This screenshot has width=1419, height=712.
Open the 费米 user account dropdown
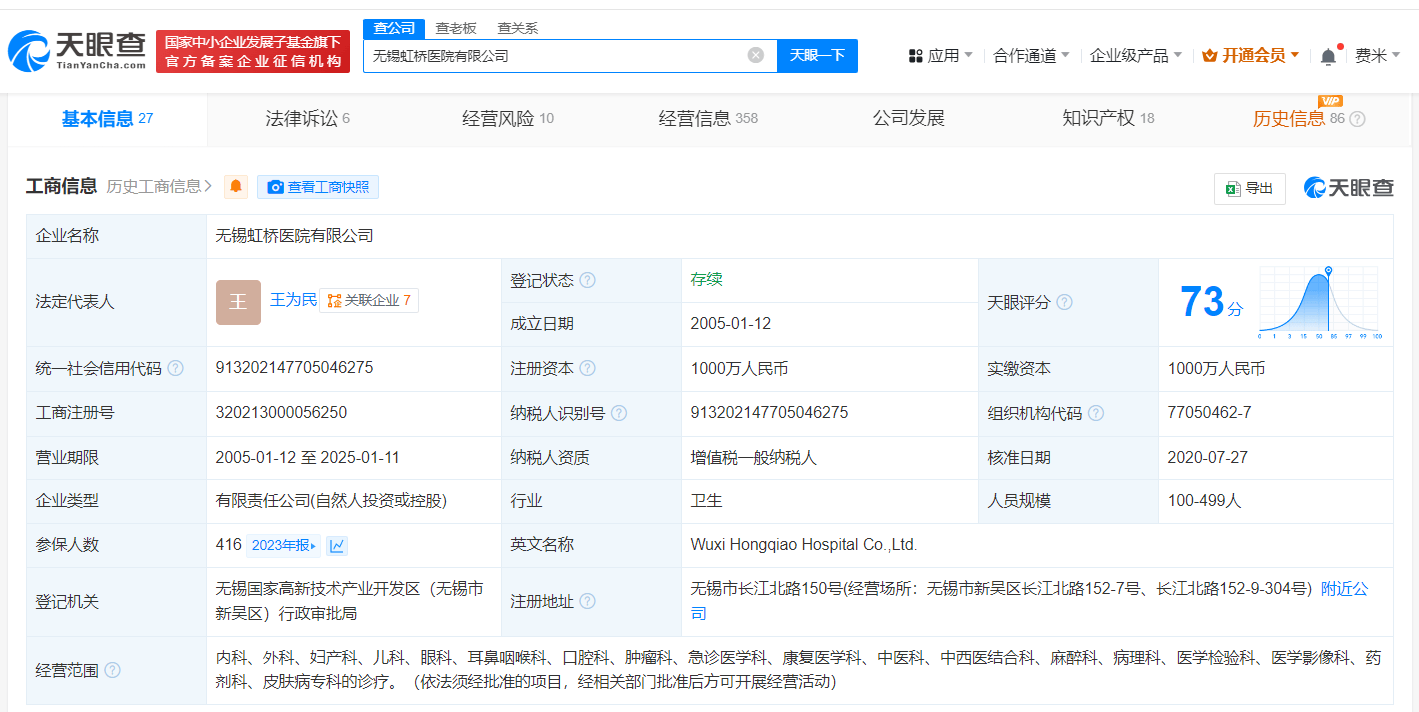click(x=1377, y=56)
